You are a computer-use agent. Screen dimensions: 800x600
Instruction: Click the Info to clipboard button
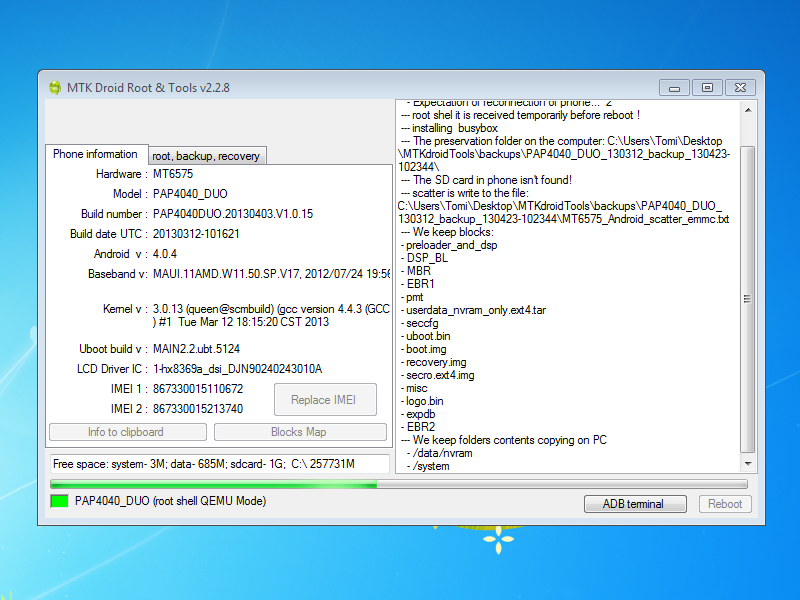(x=126, y=432)
